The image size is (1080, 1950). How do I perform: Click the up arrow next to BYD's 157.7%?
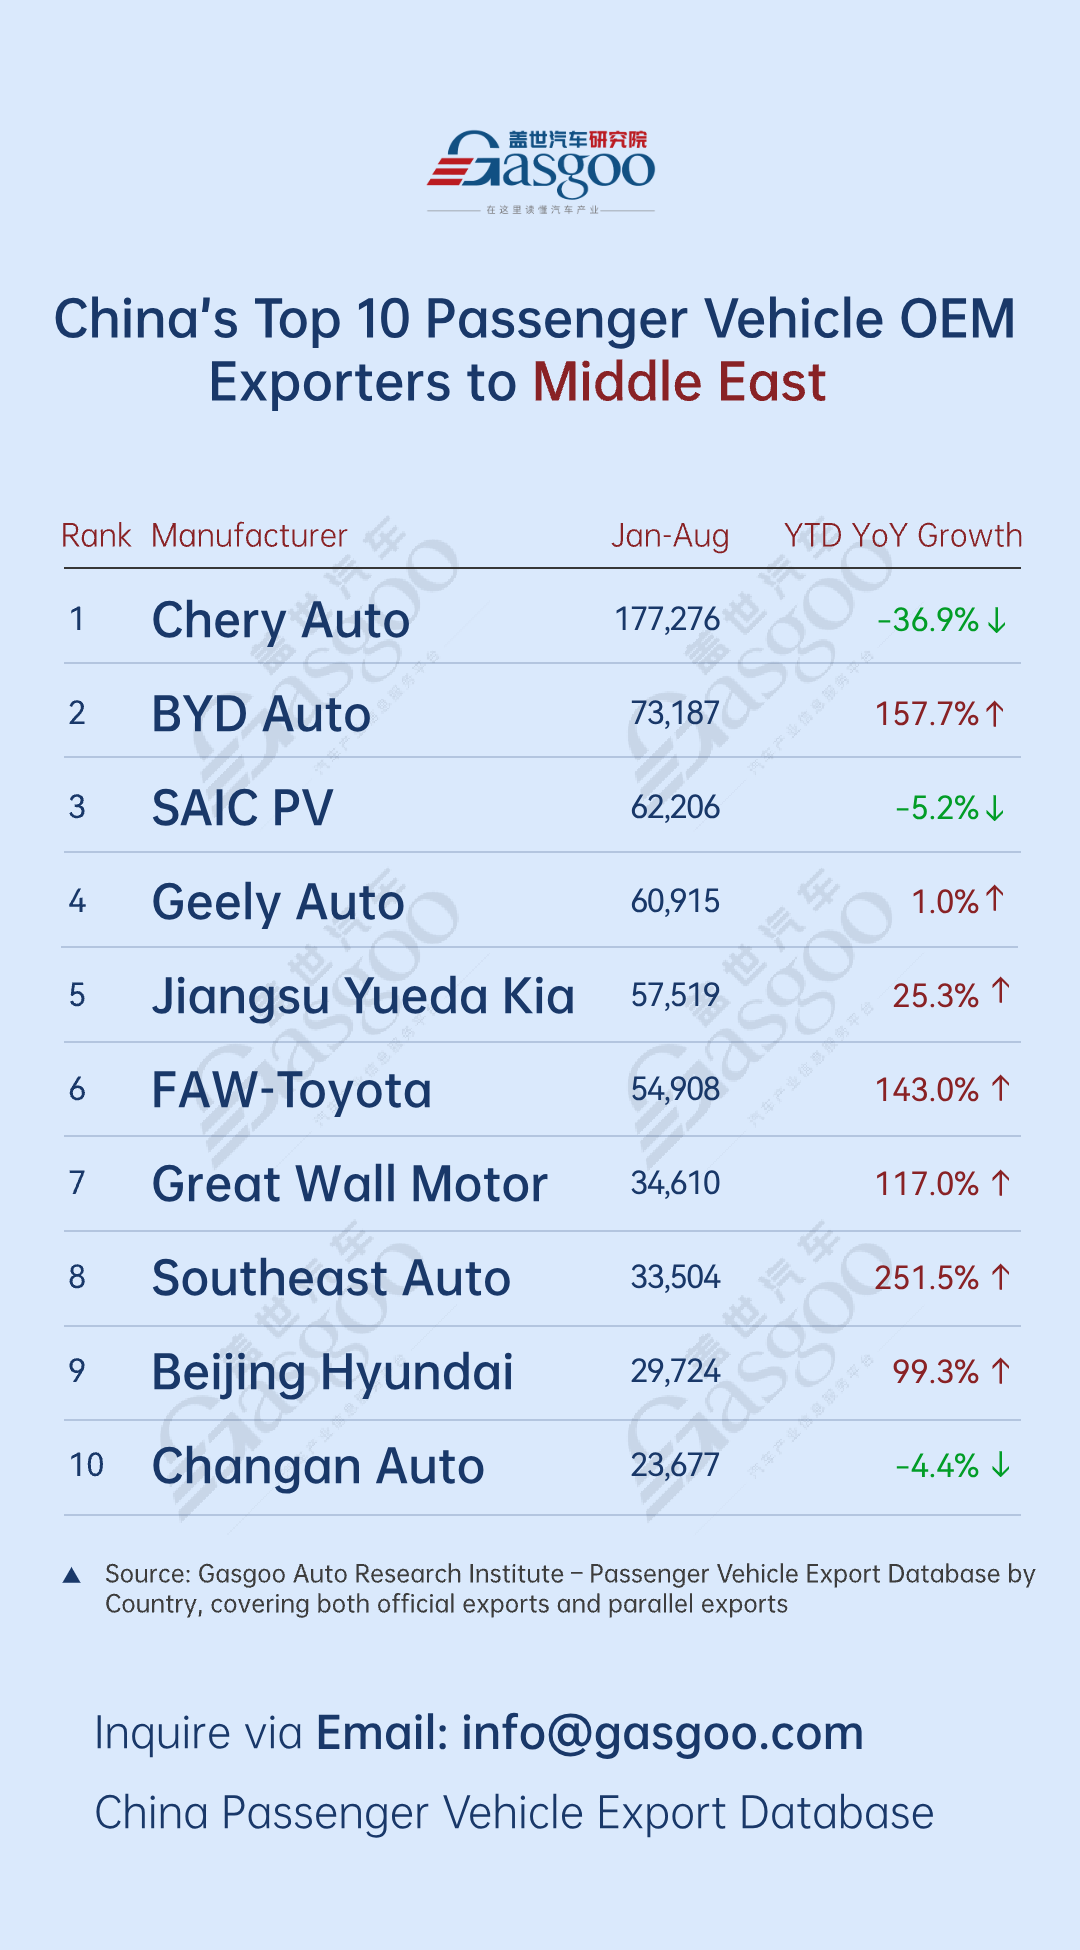pos(994,714)
